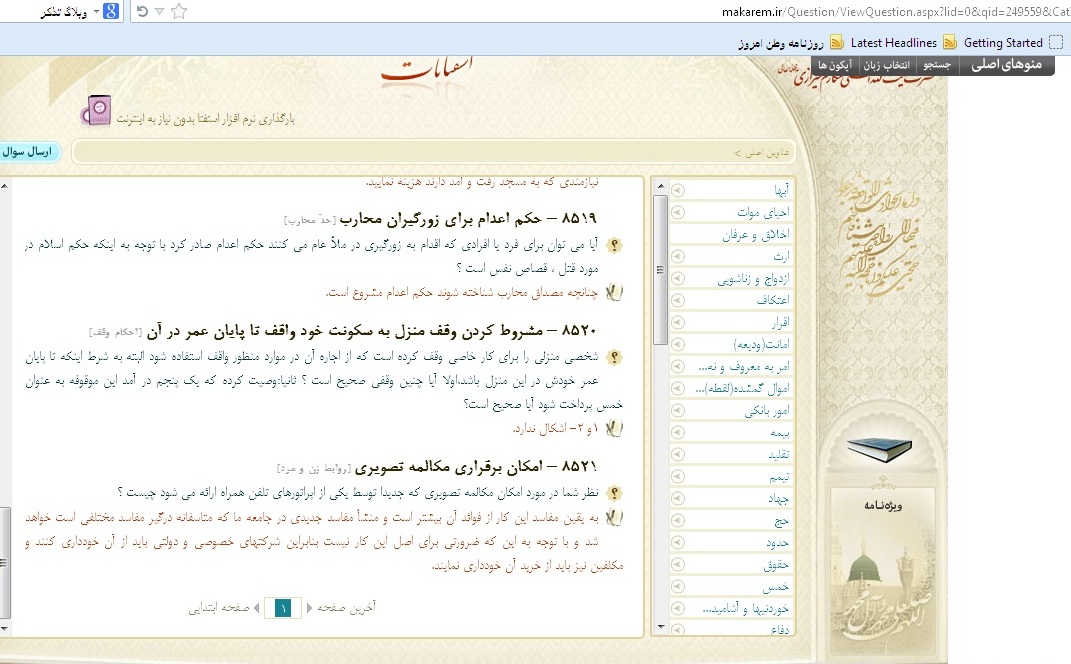
Task: Click the Getting Started bookmark page icon
Action: (1056, 42)
